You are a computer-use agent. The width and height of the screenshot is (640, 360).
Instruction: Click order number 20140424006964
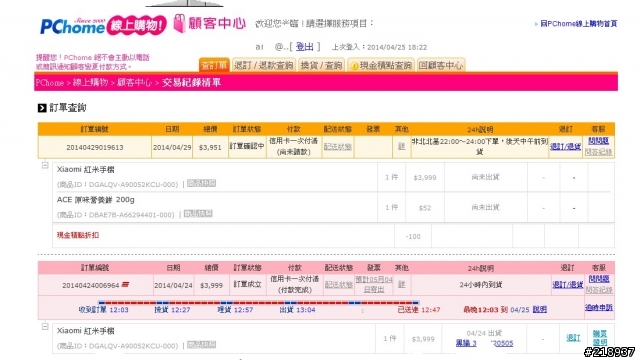[x=91, y=285]
